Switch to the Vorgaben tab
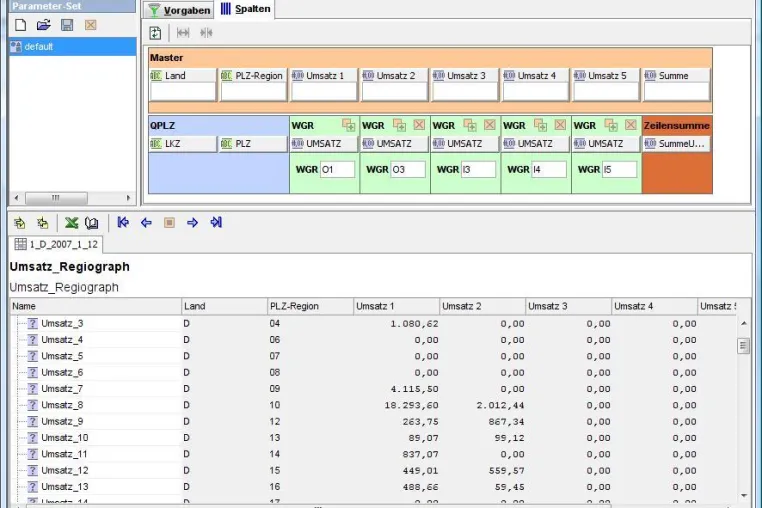The height and width of the screenshot is (508, 762). click(x=179, y=10)
